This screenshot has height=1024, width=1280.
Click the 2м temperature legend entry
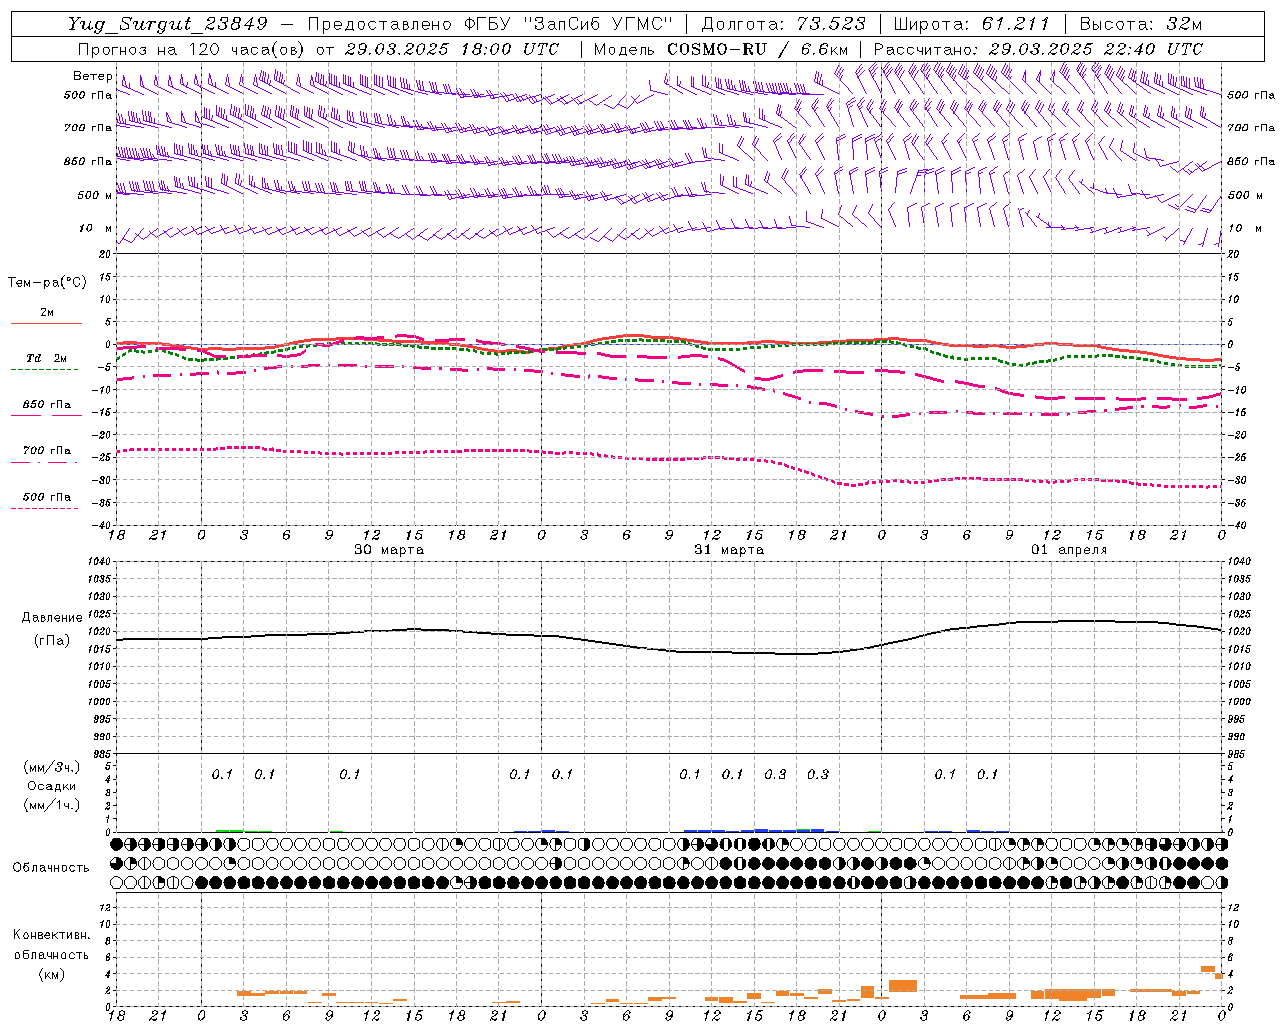[47, 313]
